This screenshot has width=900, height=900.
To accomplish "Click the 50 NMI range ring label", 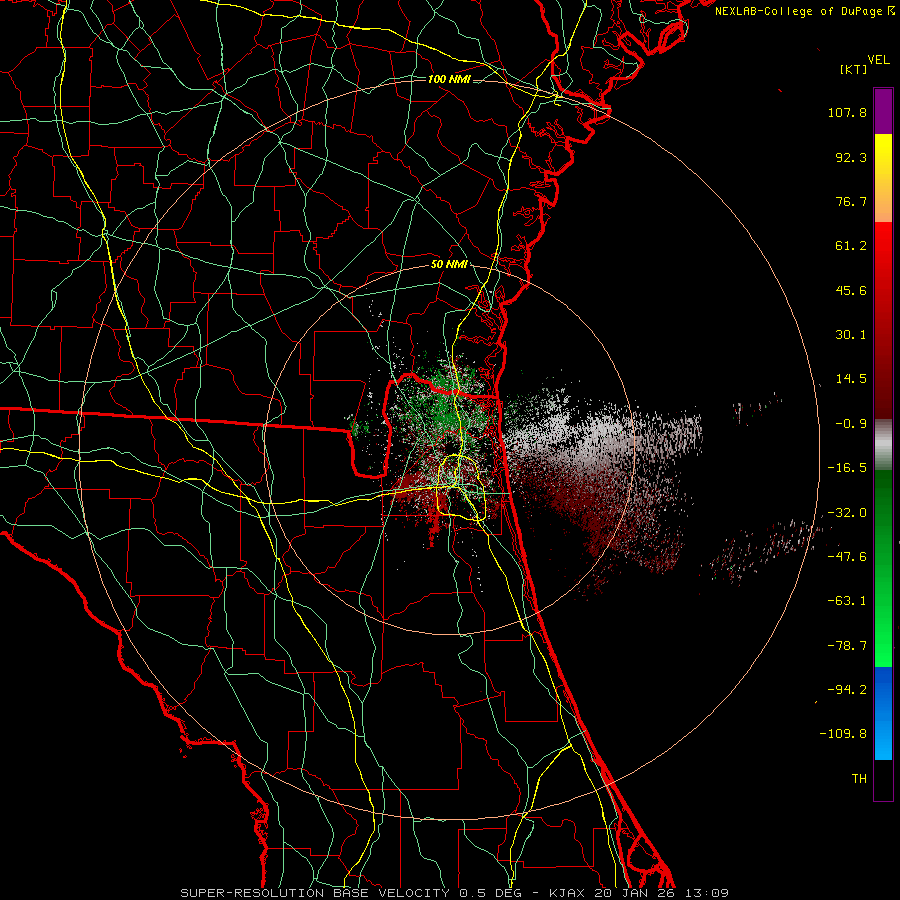I will pos(449,265).
